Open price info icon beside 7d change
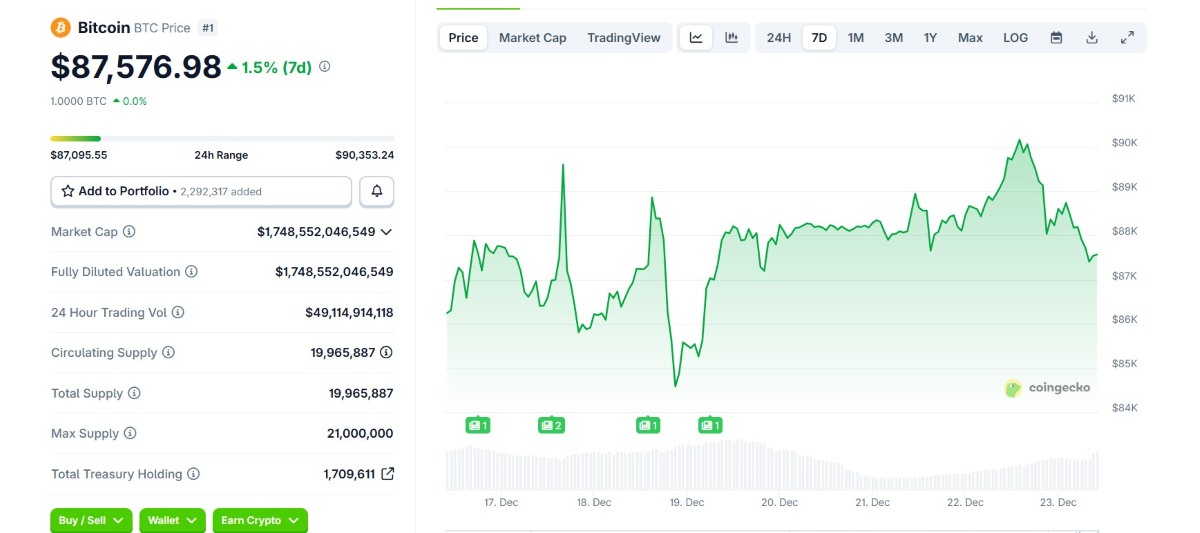1200x533 pixels. [324, 67]
